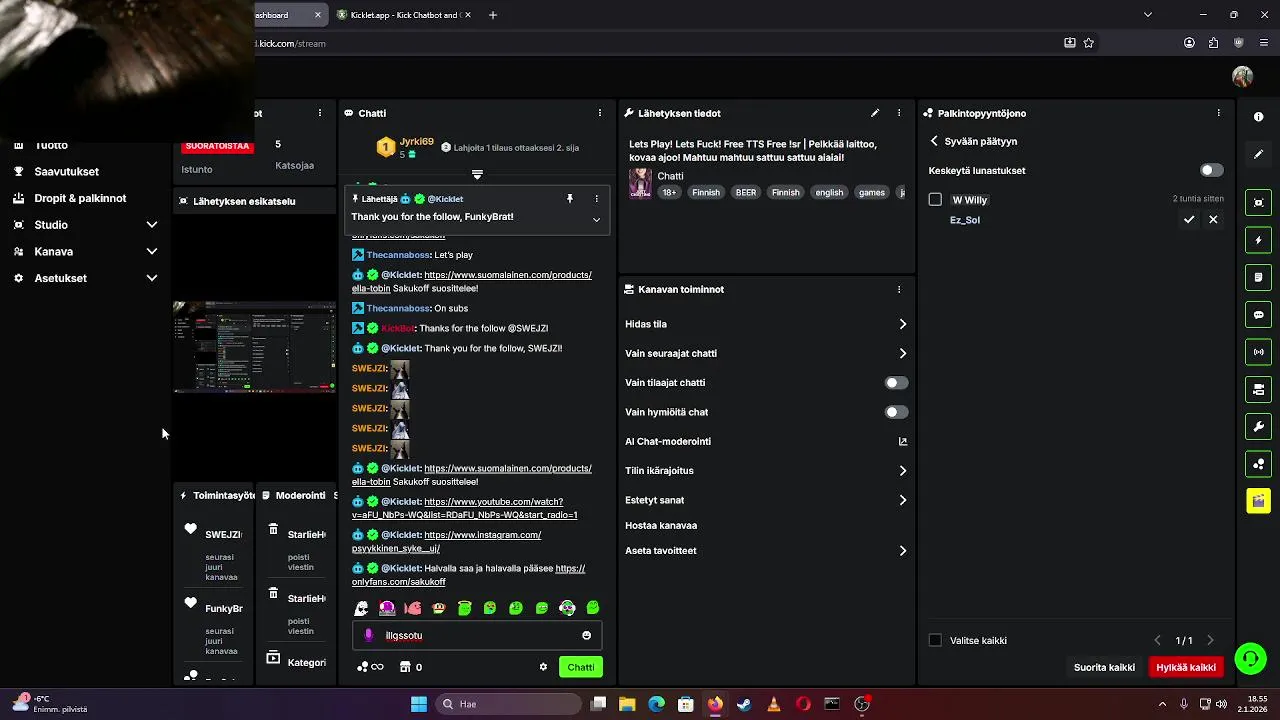Open Kanavan toiminnot three-dot menu
This screenshot has width=1280, height=720.
coord(899,289)
